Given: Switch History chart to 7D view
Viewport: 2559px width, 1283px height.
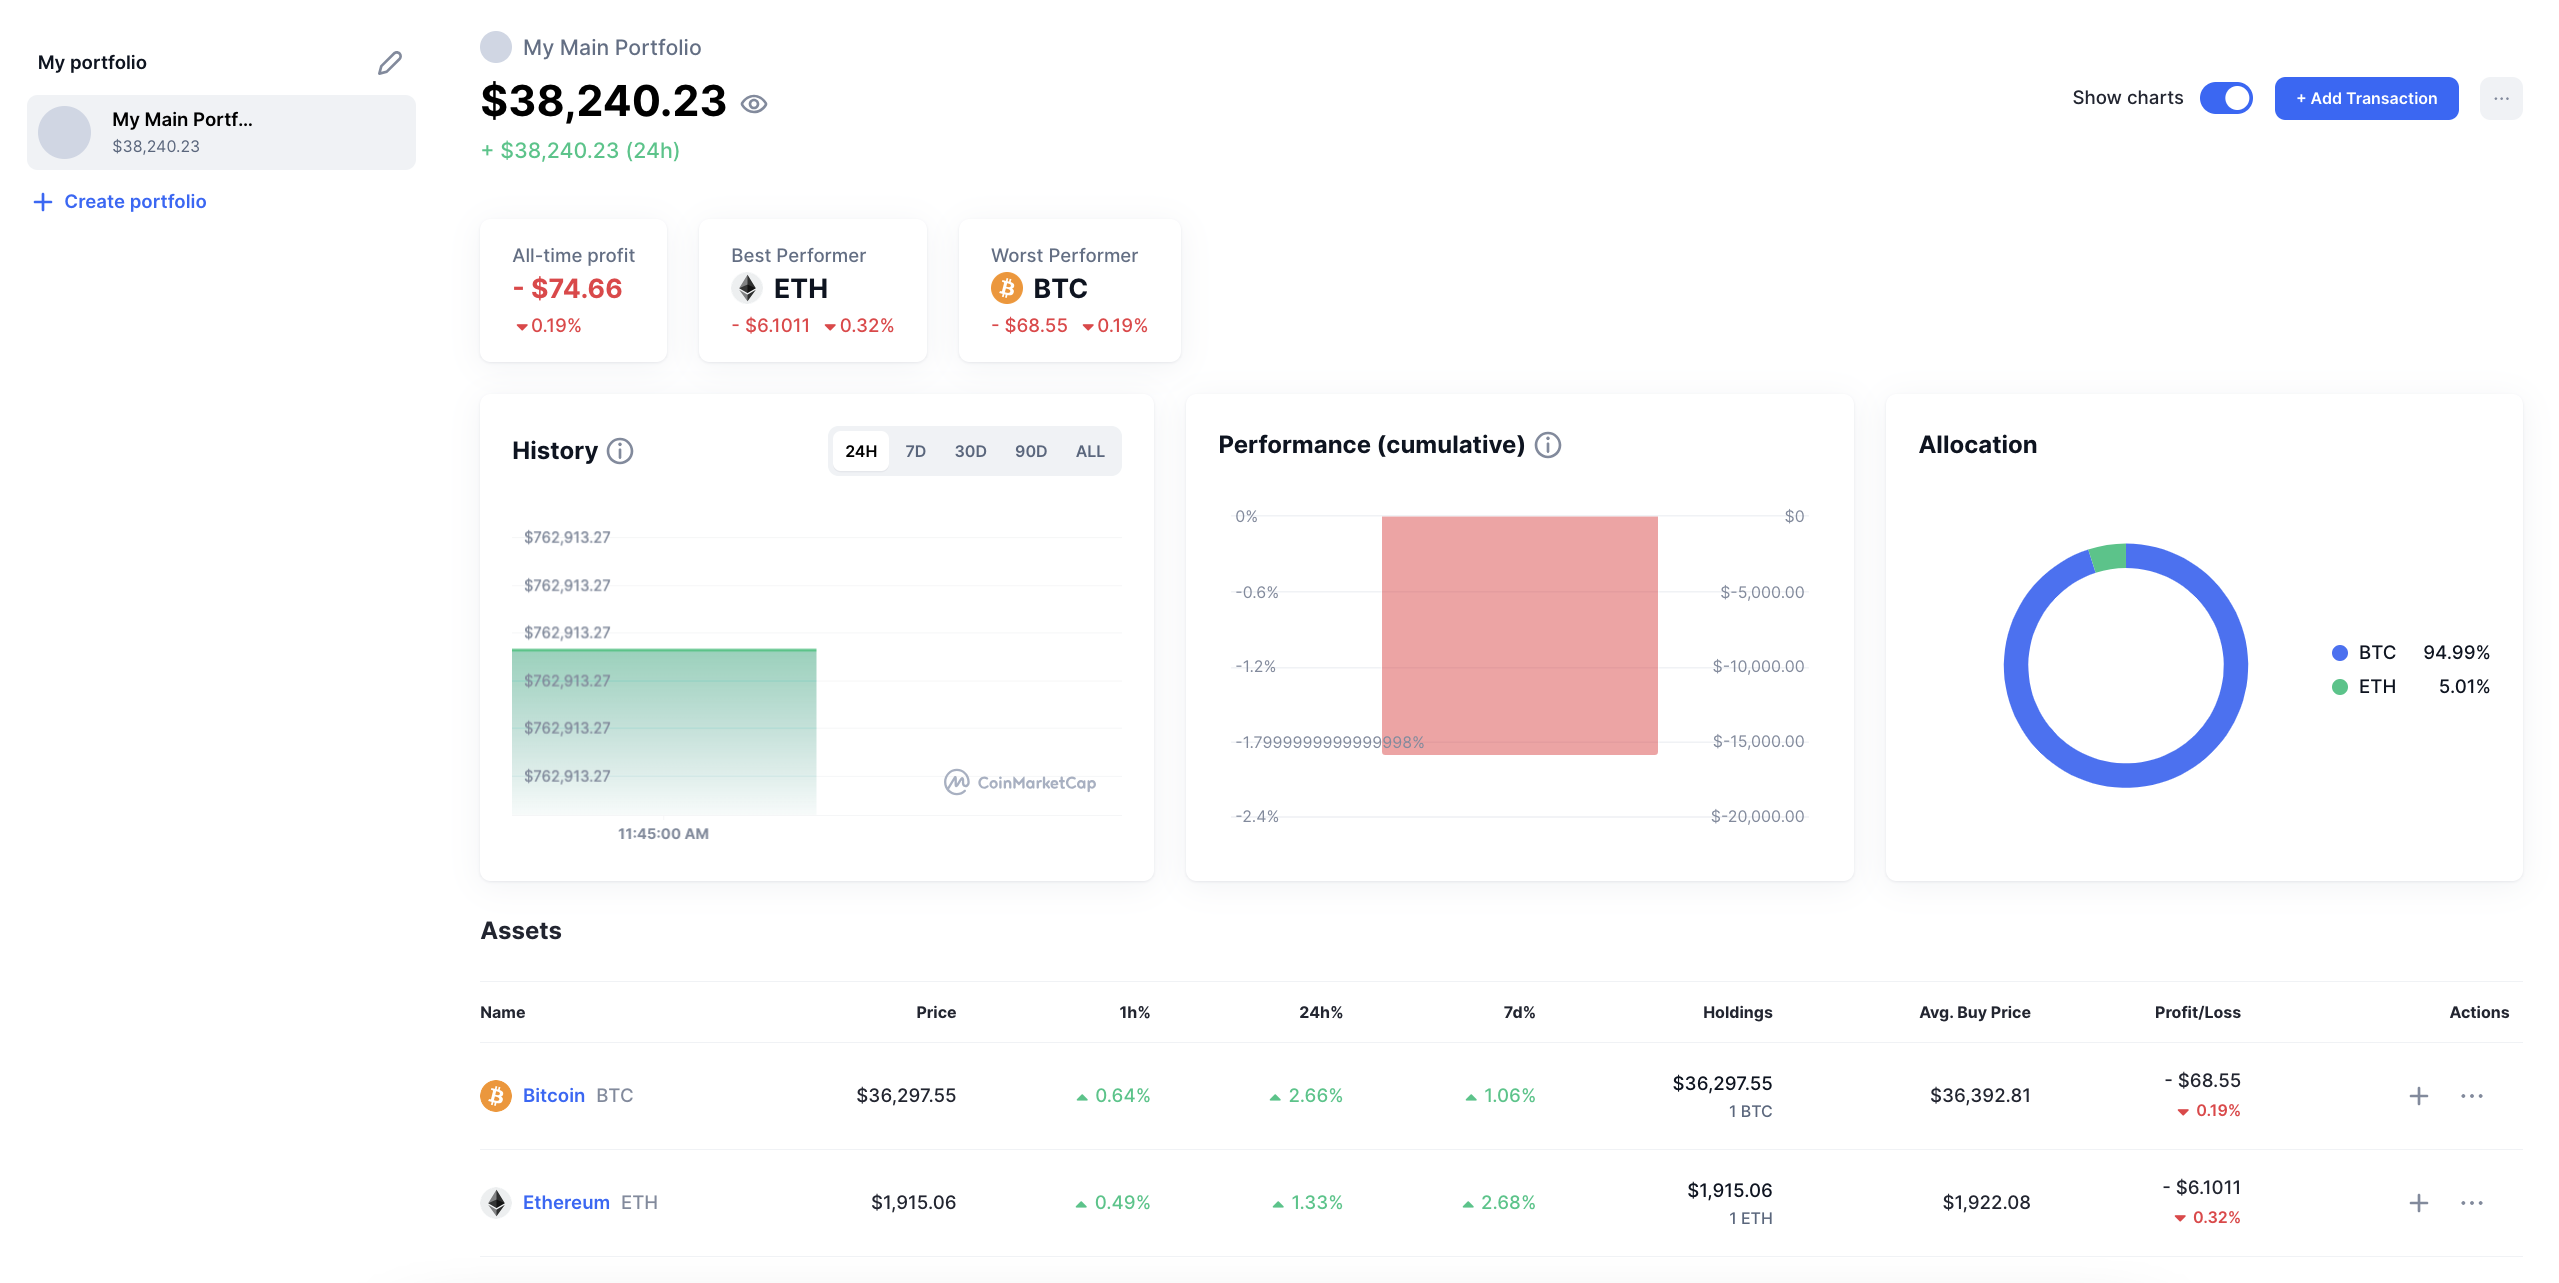Looking at the screenshot, I should (x=915, y=451).
